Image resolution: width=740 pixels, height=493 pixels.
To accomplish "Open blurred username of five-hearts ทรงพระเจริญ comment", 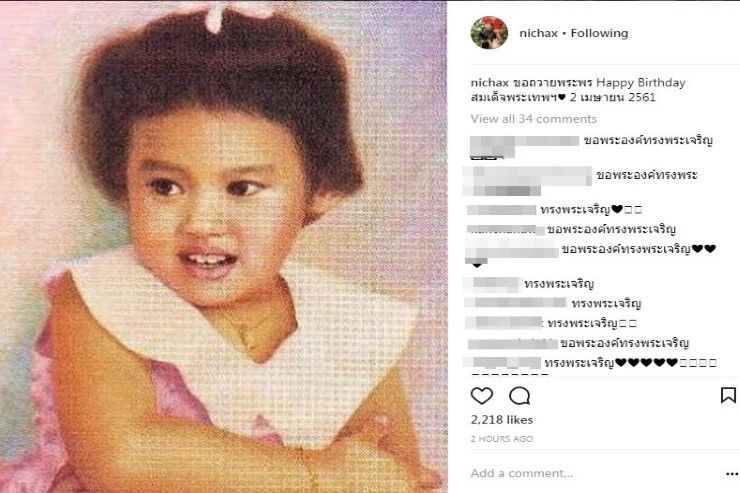I will tap(502, 362).
